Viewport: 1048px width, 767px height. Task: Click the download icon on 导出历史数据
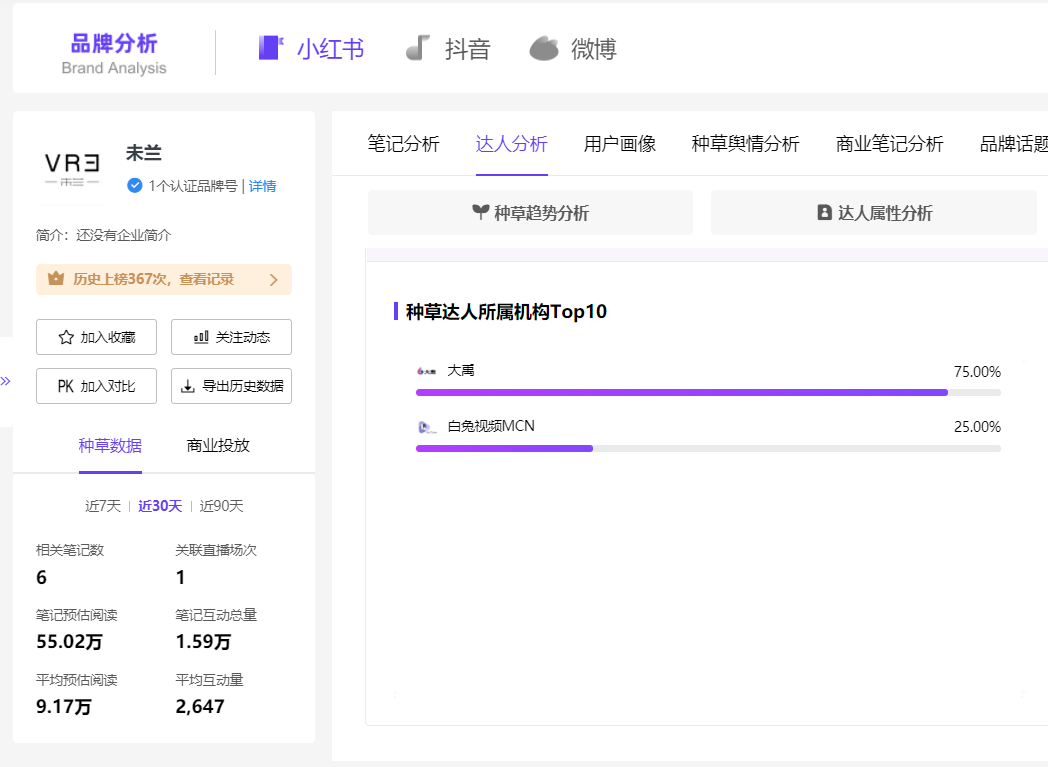(x=188, y=386)
